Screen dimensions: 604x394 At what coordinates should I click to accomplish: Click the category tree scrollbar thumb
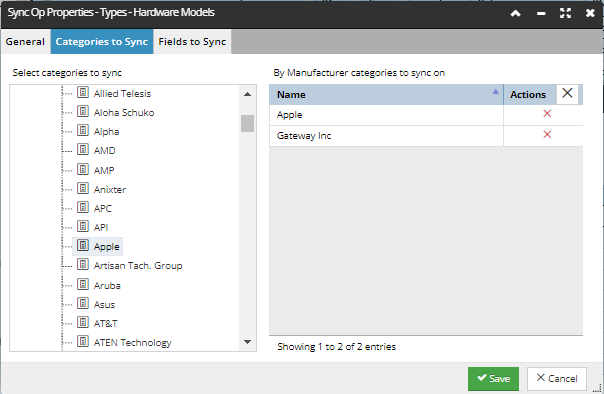point(247,123)
